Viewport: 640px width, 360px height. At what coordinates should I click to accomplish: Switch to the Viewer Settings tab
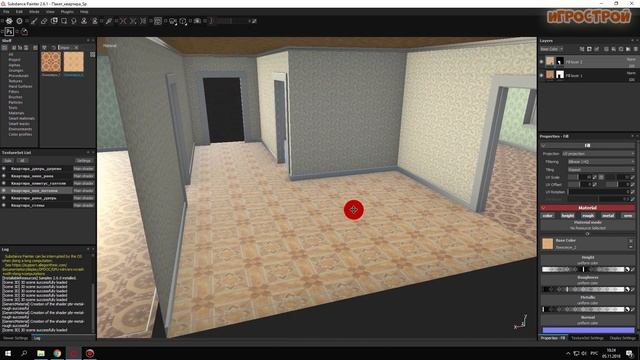point(16,338)
